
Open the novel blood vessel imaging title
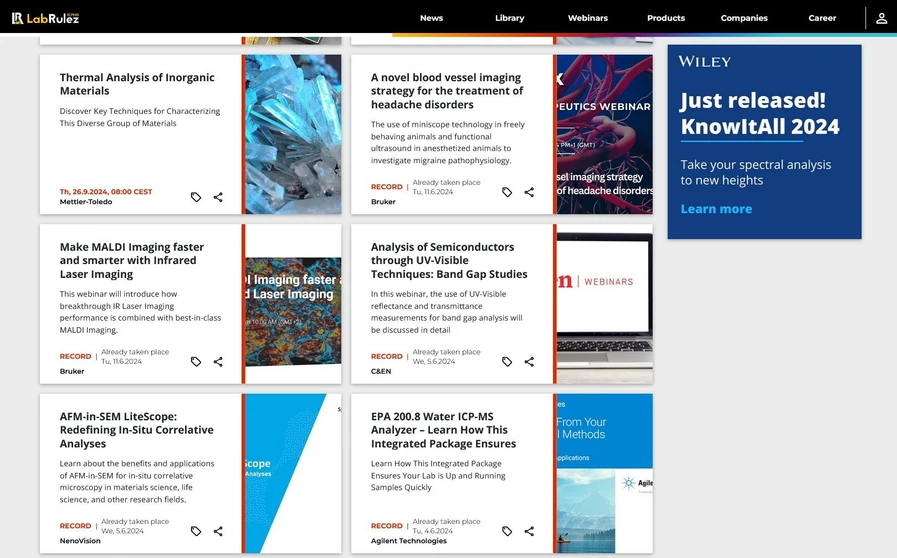pyautogui.click(x=447, y=91)
